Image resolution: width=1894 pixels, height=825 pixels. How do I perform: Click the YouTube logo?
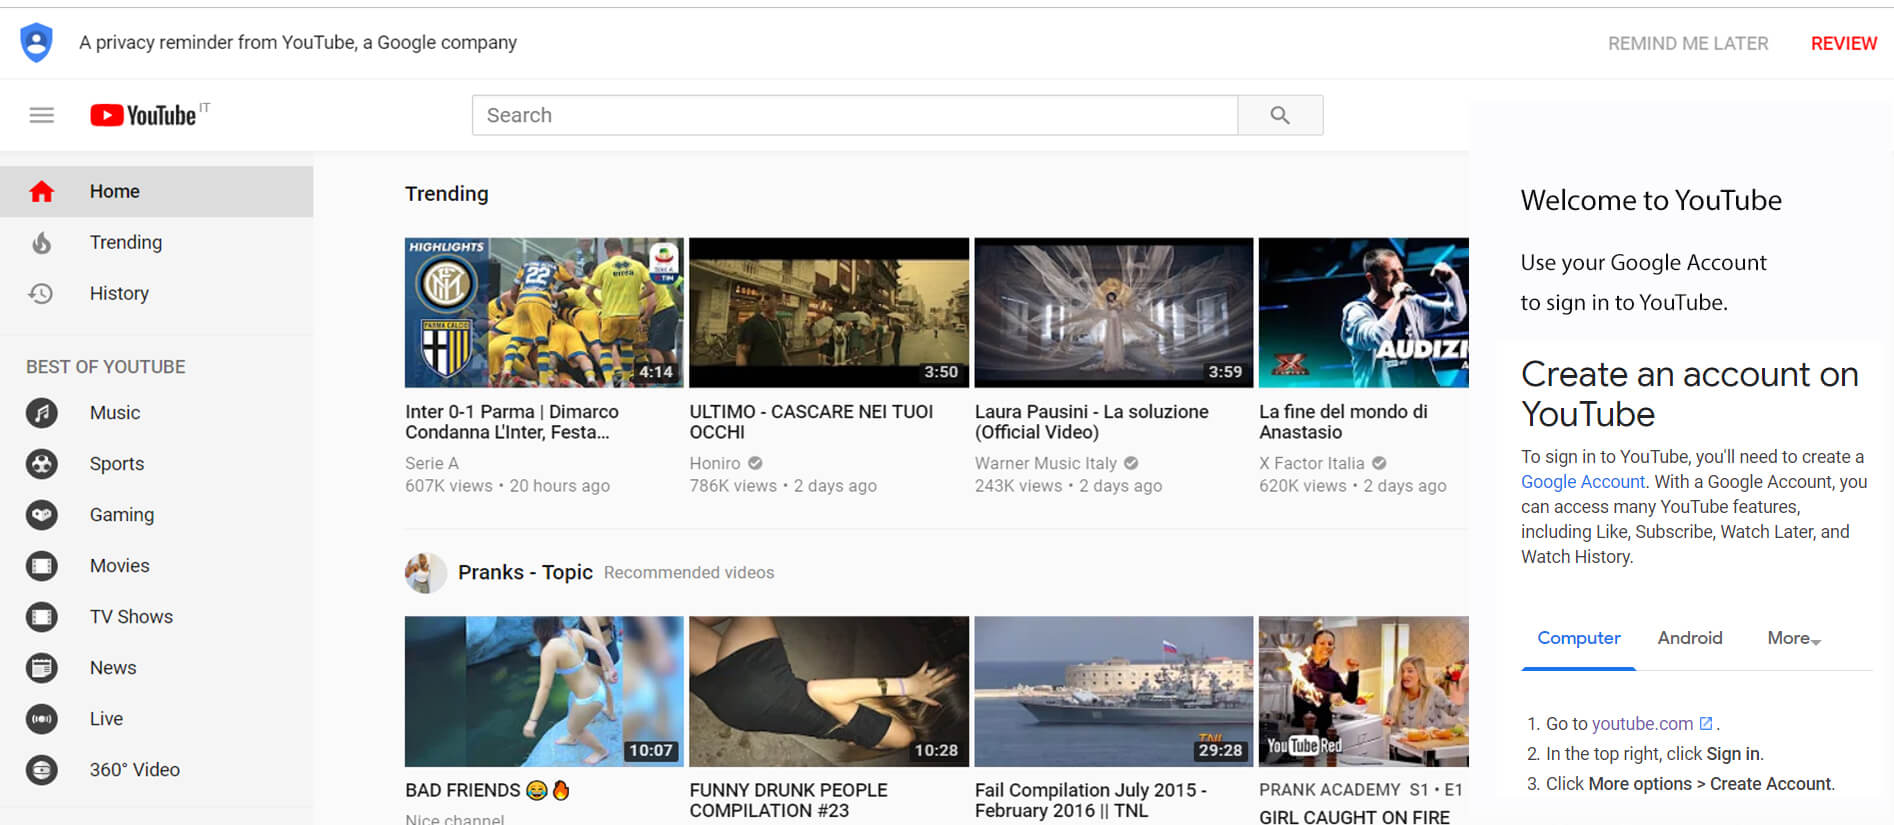pyautogui.click(x=143, y=115)
